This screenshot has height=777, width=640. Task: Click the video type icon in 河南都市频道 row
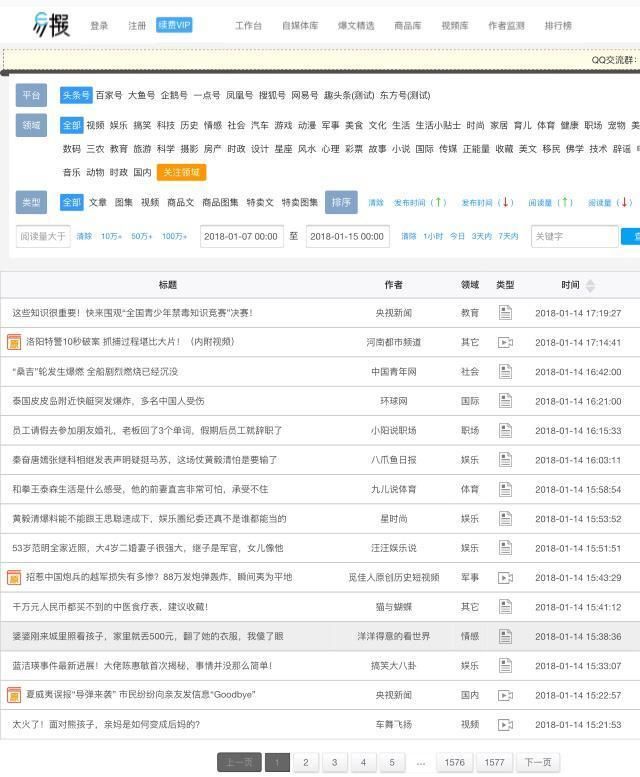pyautogui.click(x=505, y=342)
